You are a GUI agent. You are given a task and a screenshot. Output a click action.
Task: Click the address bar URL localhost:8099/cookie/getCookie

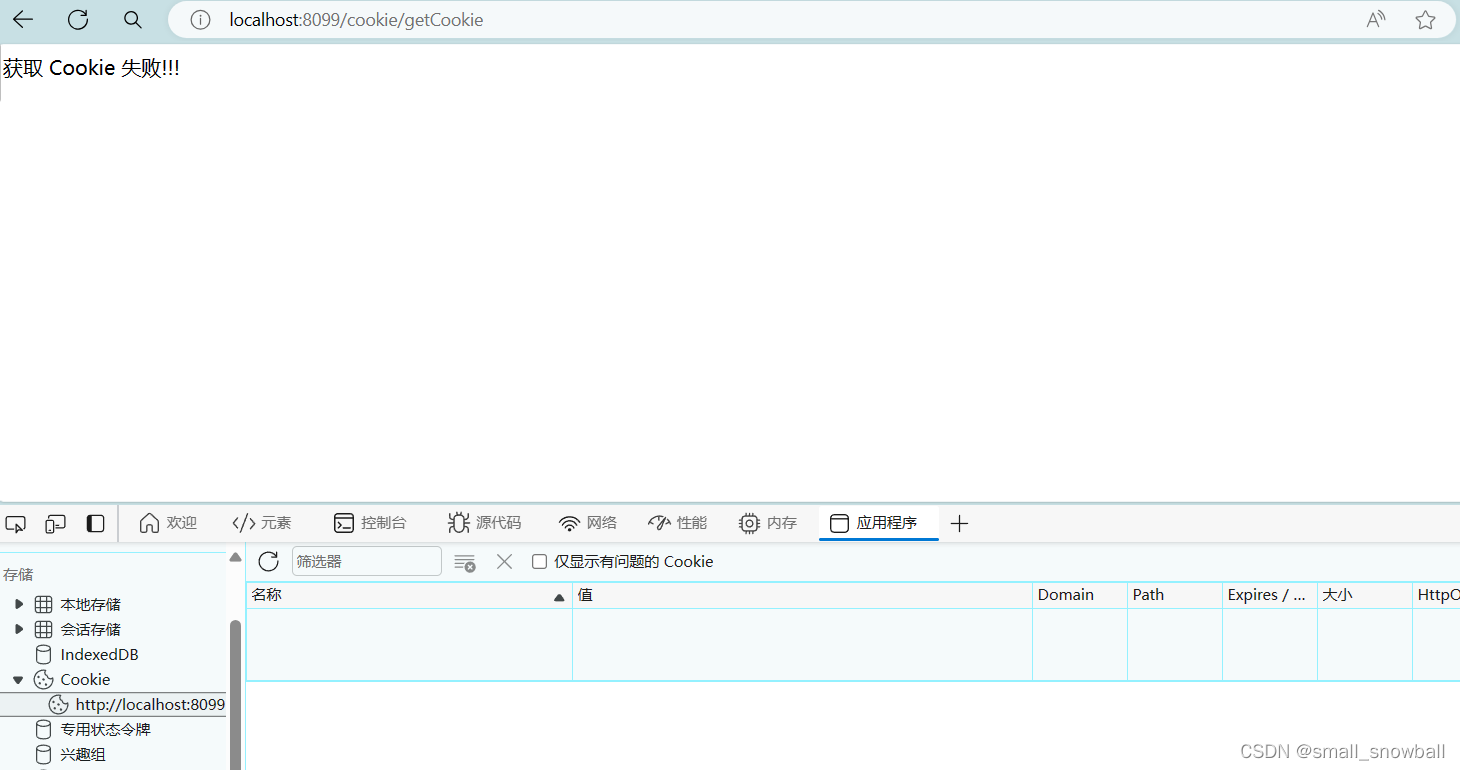(x=356, y=20)
